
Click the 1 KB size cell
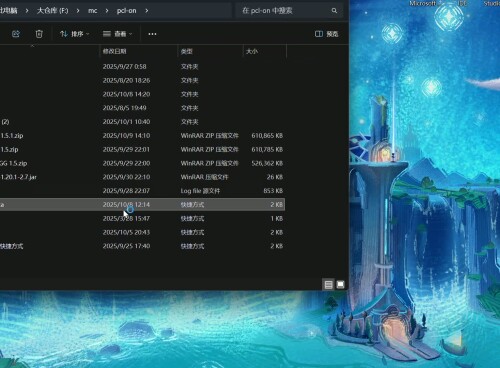(276, 218)
